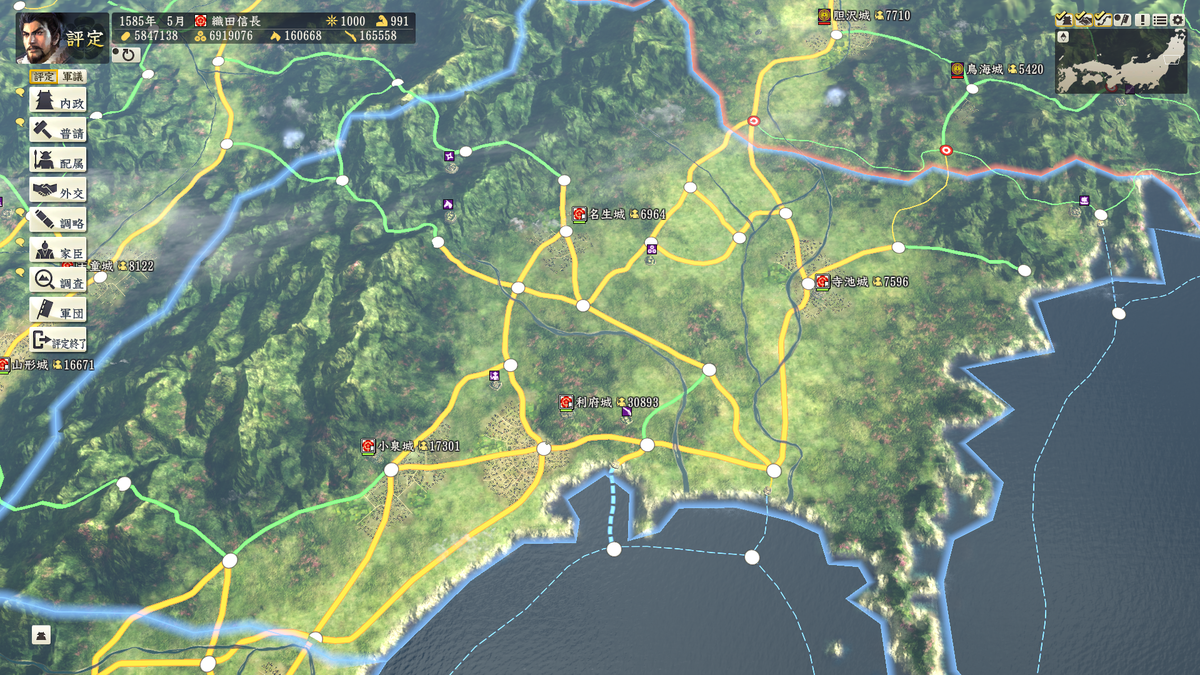
Task: Open the 調略 scheming menu
Action: click(58, 220)
